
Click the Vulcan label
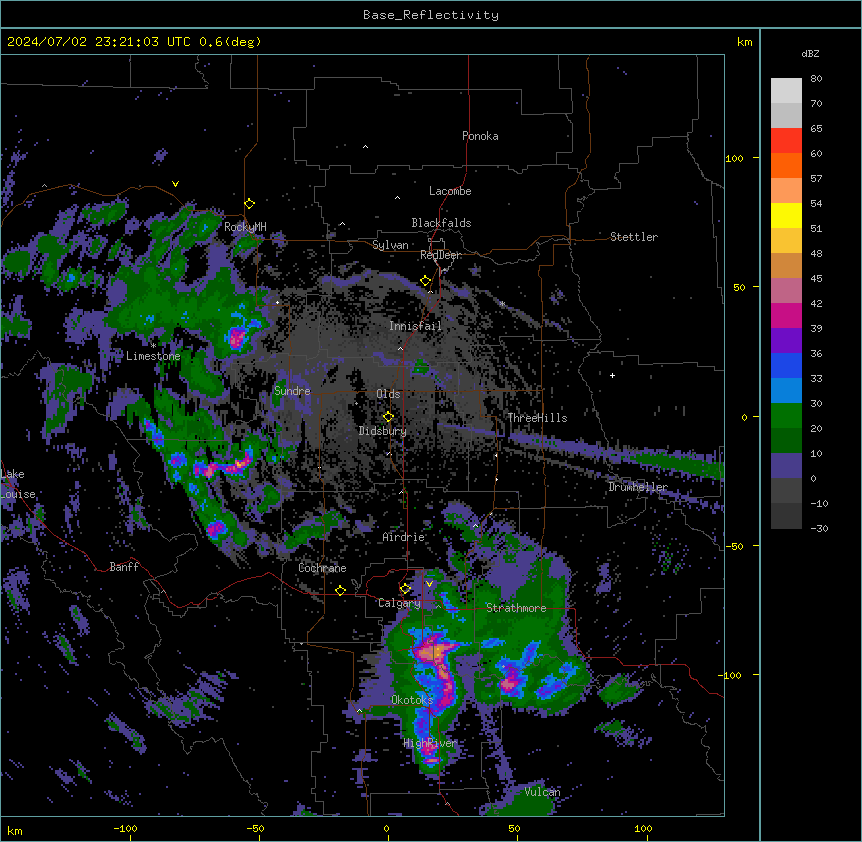click(543, 792)
